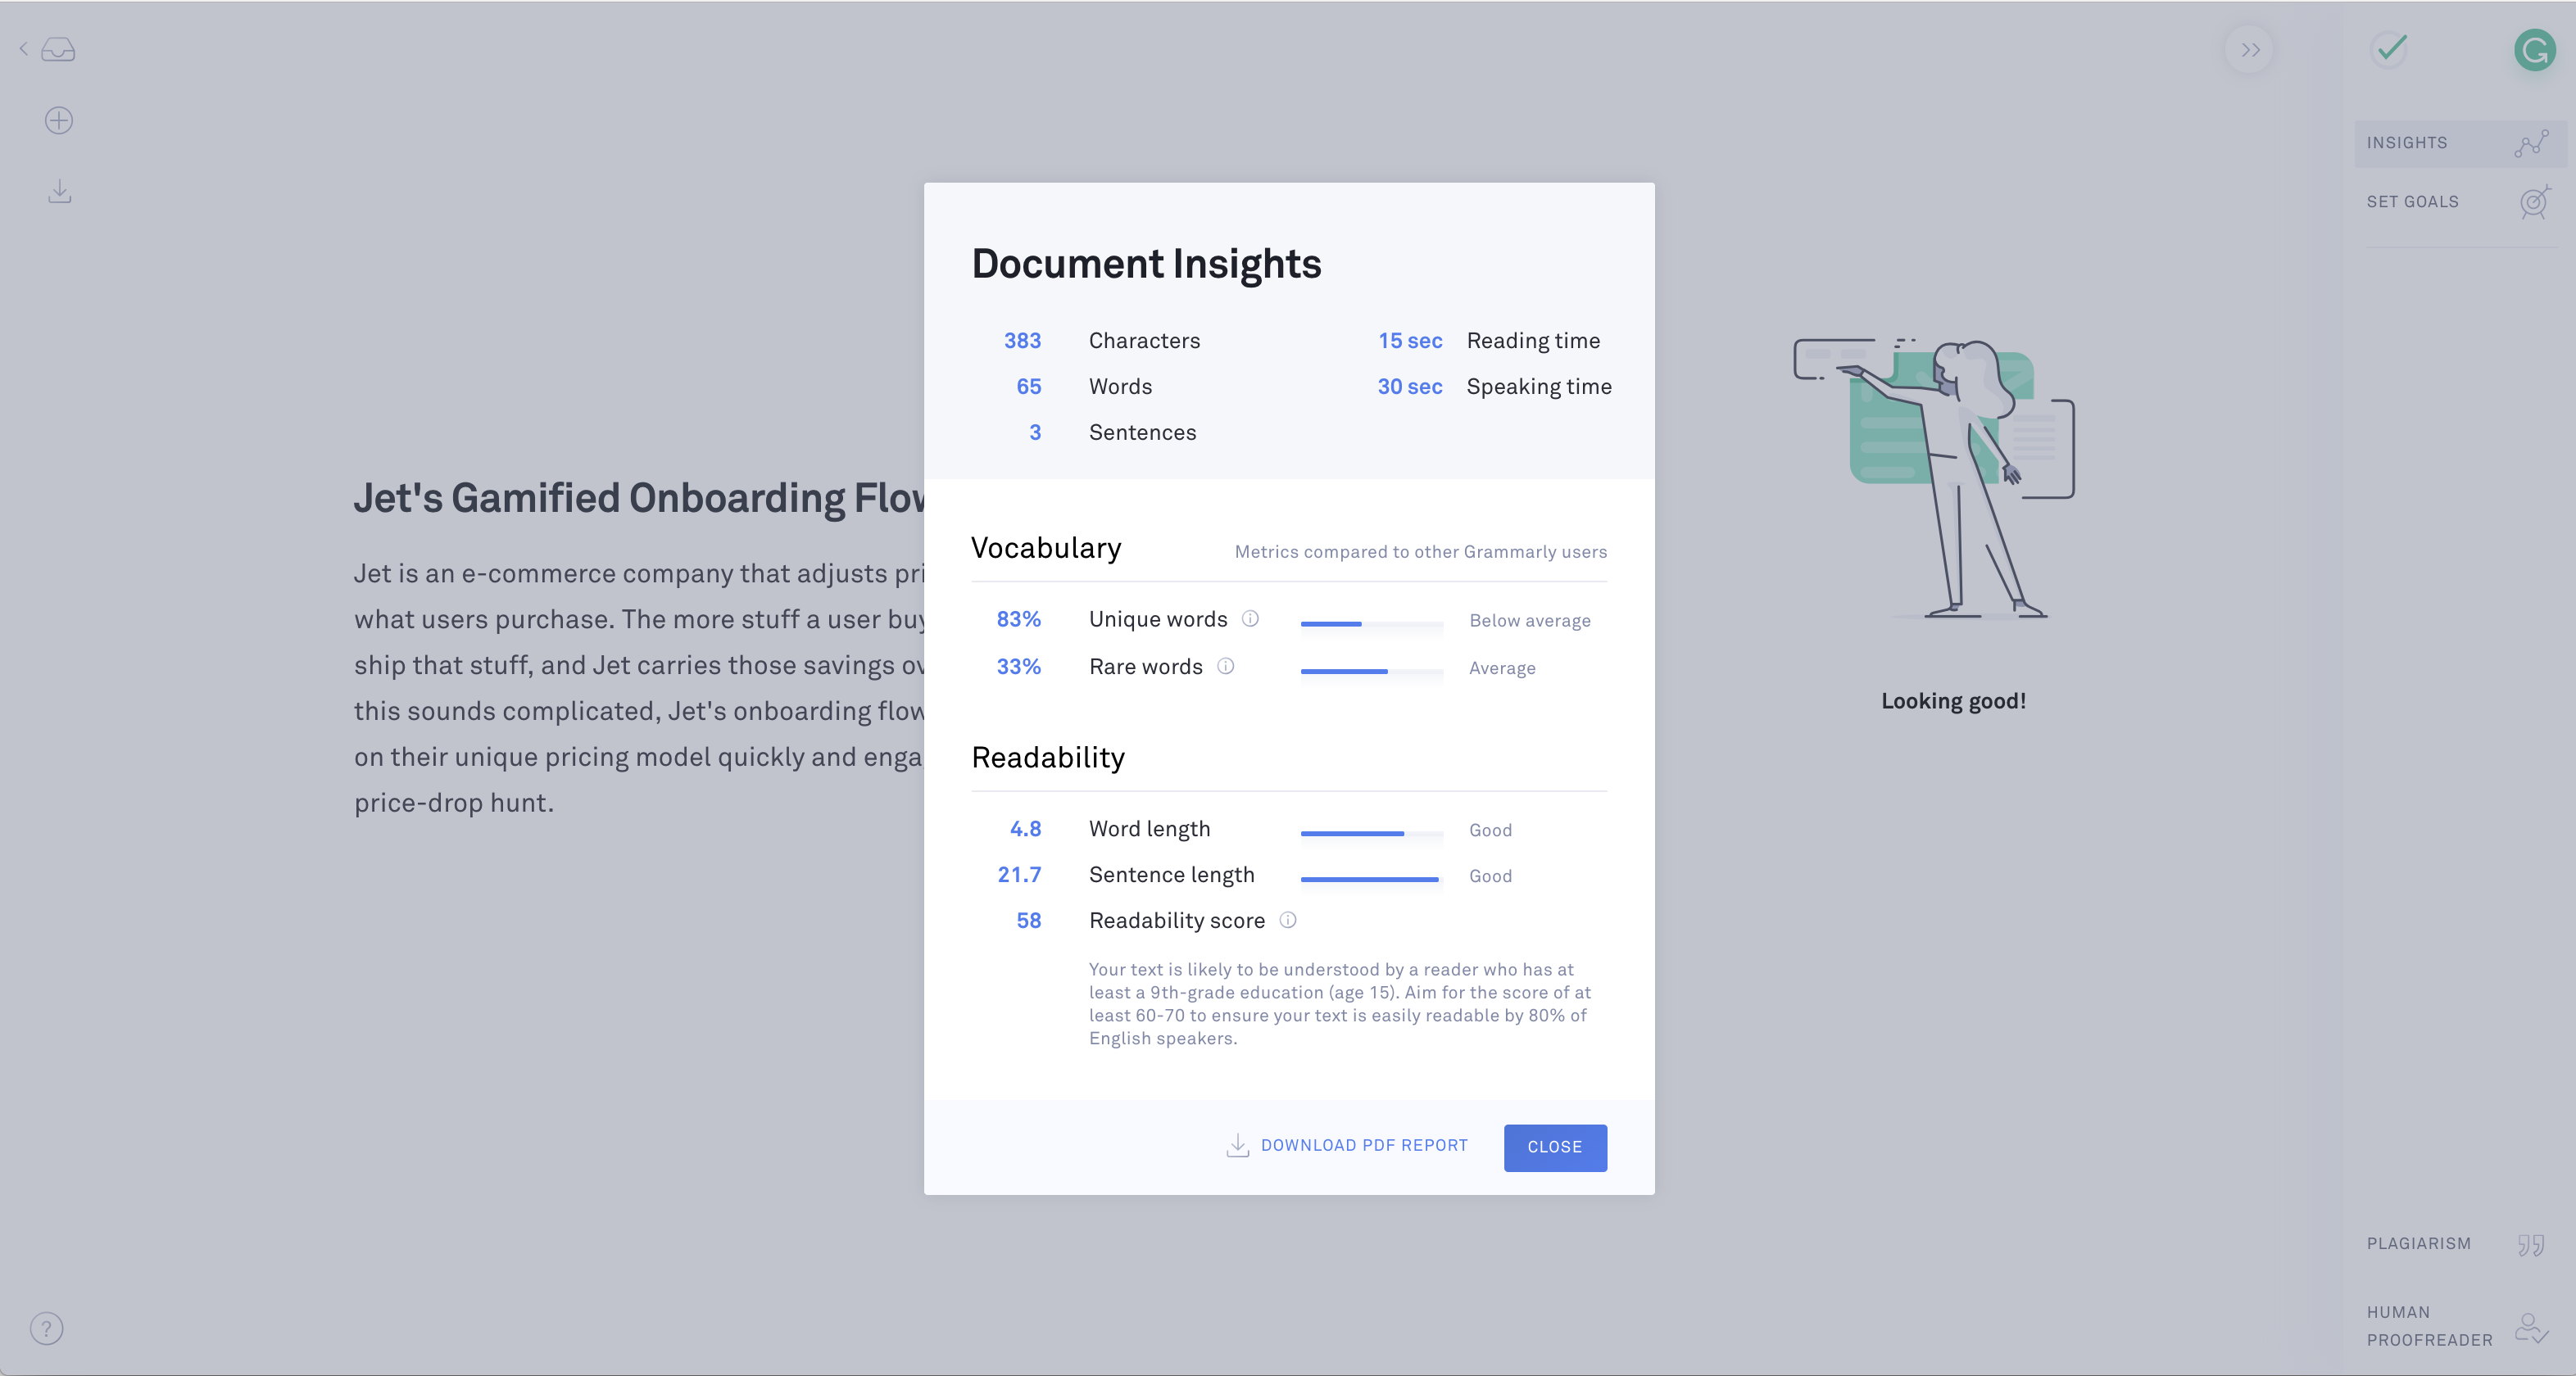Show info about Rare words metric
Image resolution: width=2576 pixels, height=1376 pixels.
[1226, 666]
